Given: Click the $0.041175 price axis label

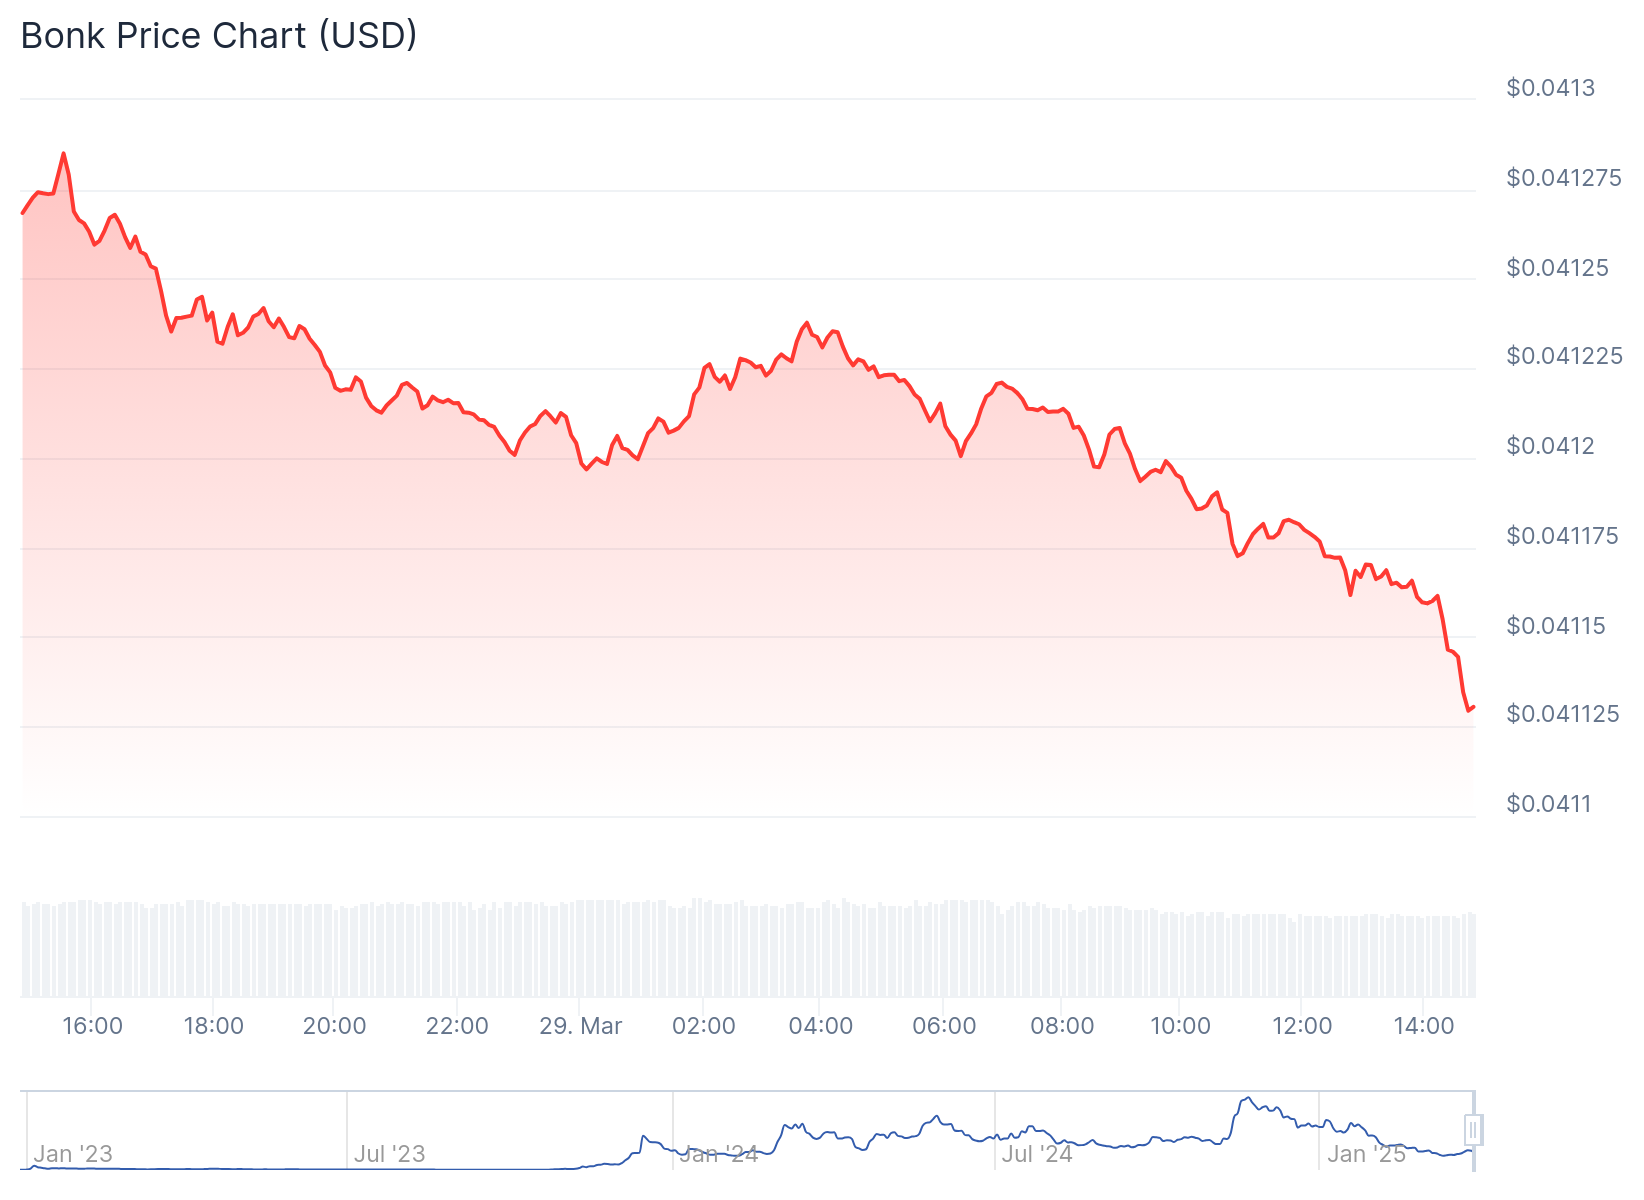Looking at the screenshot, I should tap(1562, 536).
